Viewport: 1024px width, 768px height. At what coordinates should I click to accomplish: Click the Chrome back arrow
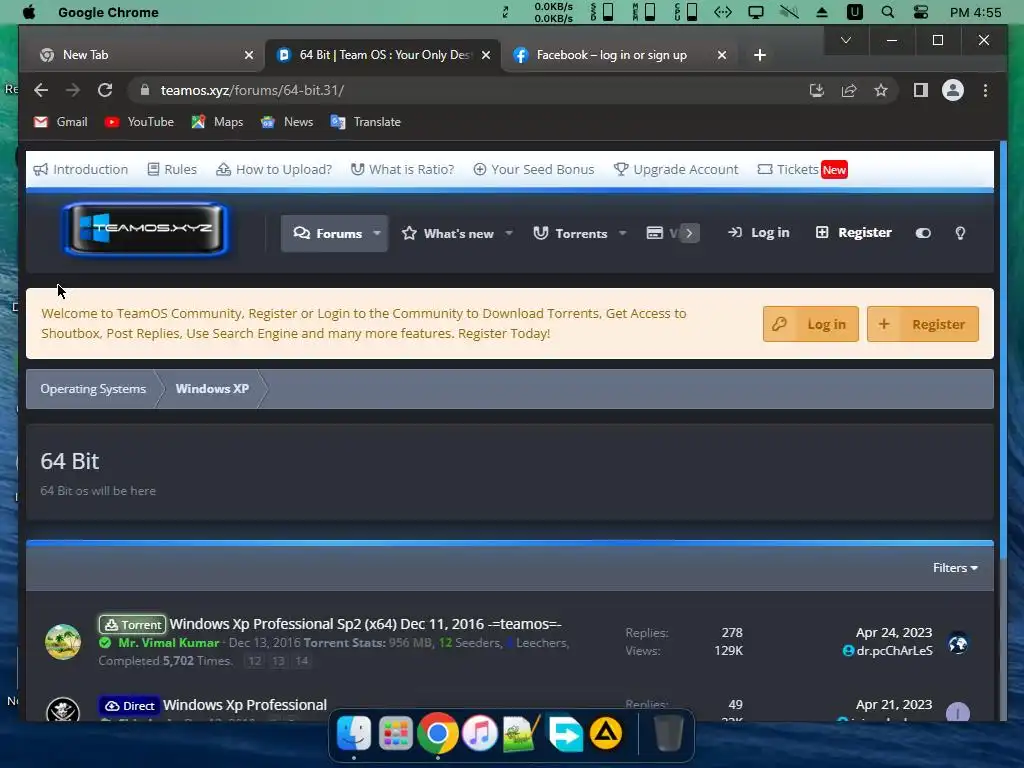[x=41, y=90]
